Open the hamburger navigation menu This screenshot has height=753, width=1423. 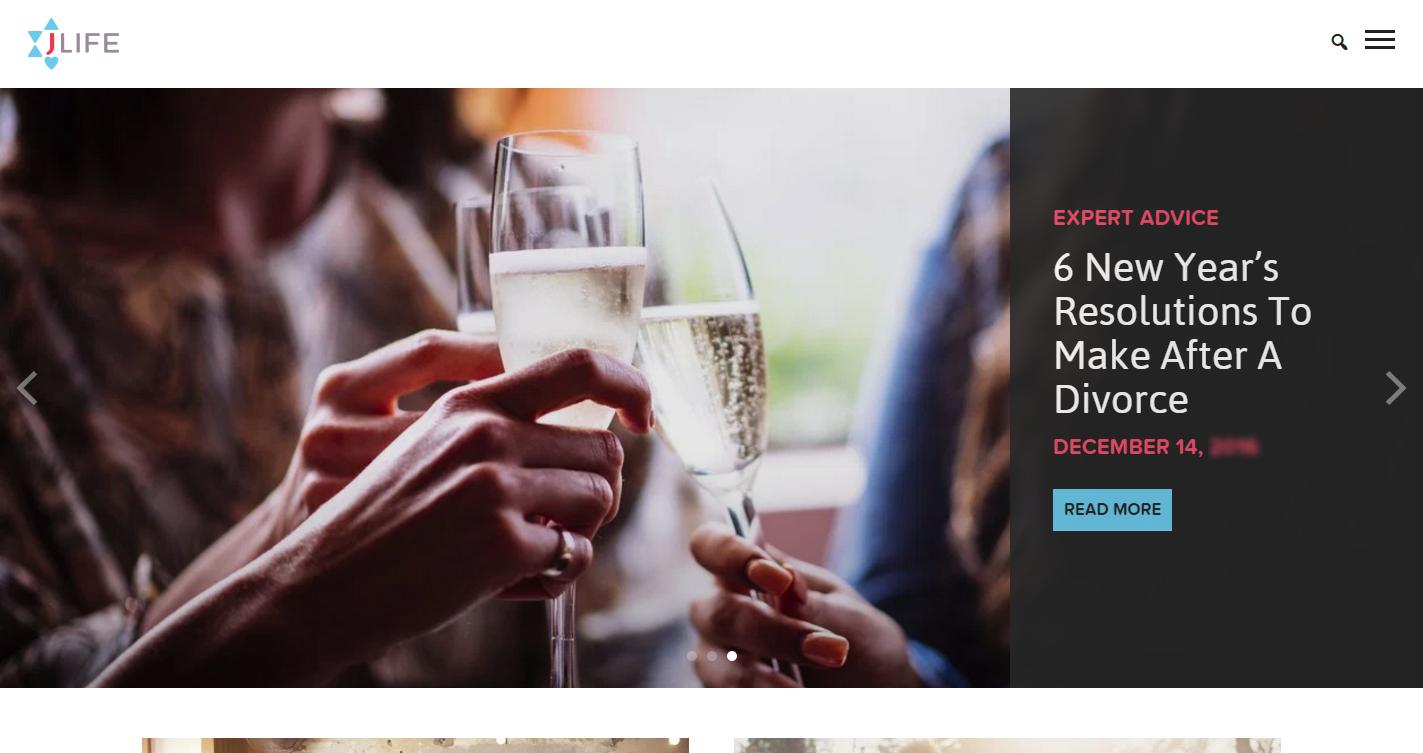1380,39
